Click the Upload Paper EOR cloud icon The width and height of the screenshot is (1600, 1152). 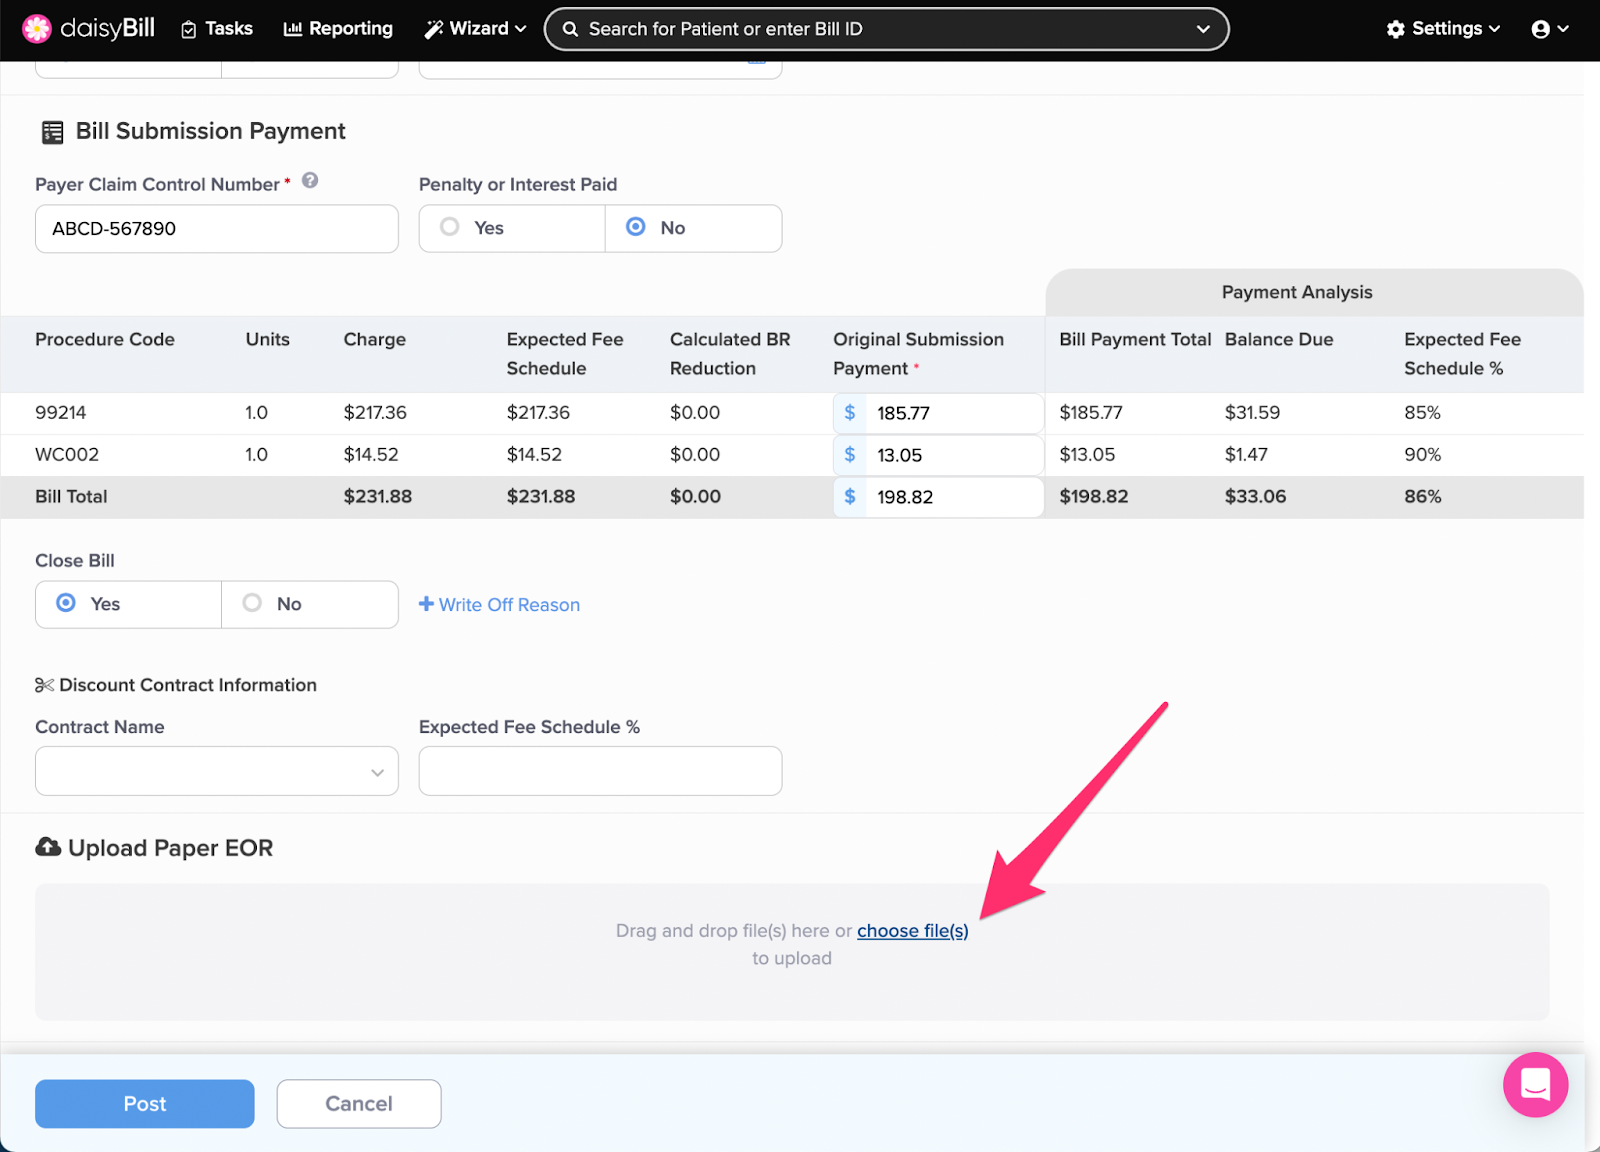pos(48,847)
